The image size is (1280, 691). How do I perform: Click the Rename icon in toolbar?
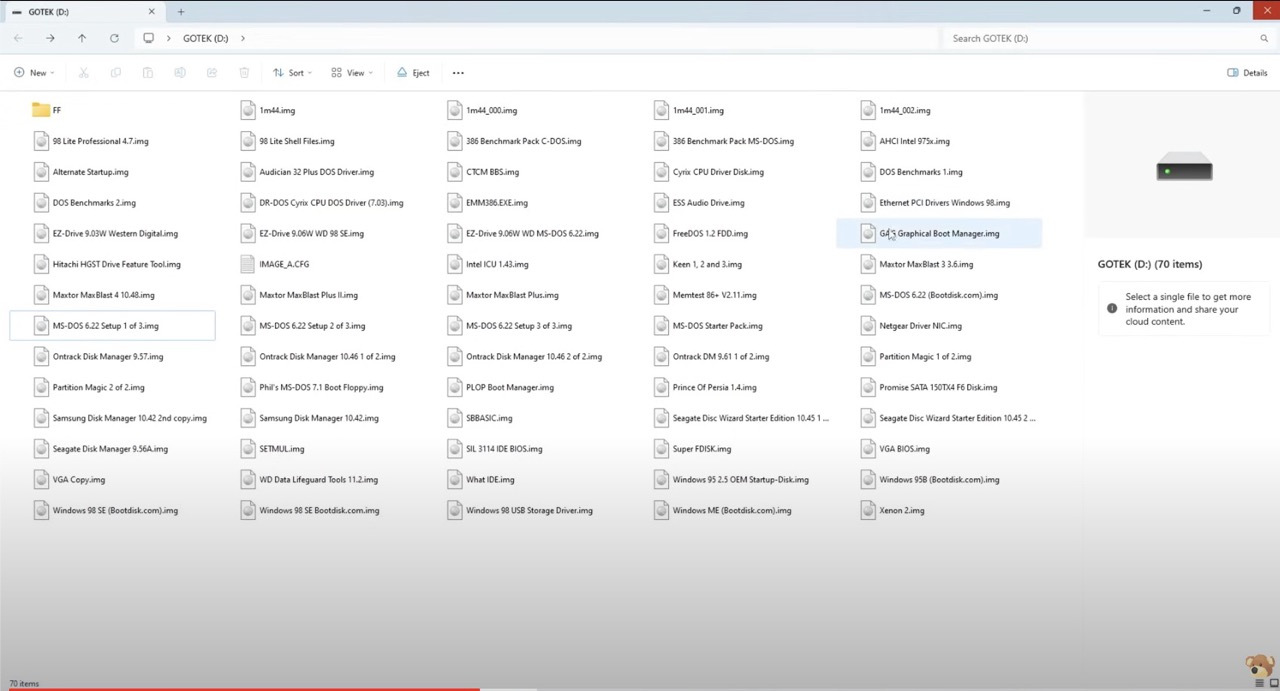point(180,73)
